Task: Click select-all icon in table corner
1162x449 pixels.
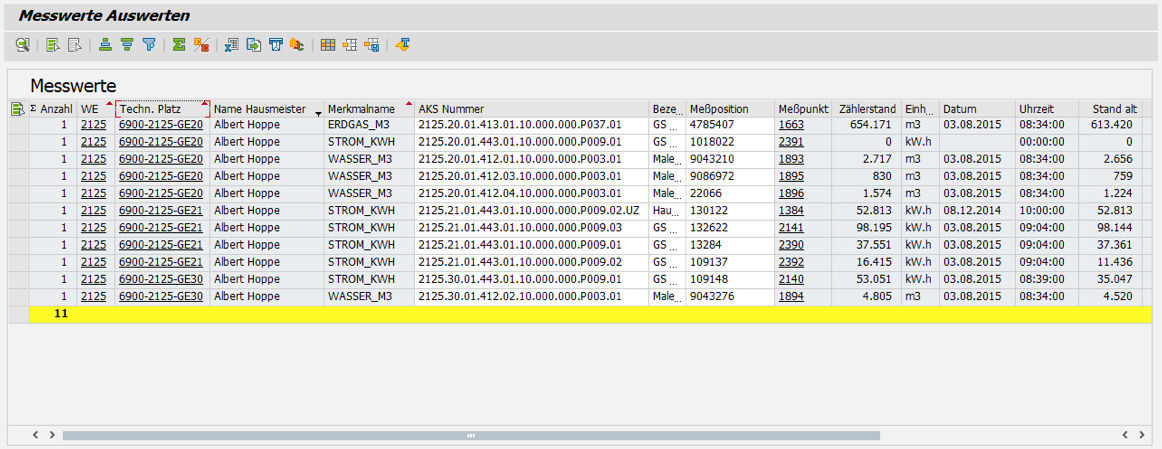Action: point(17,109)
